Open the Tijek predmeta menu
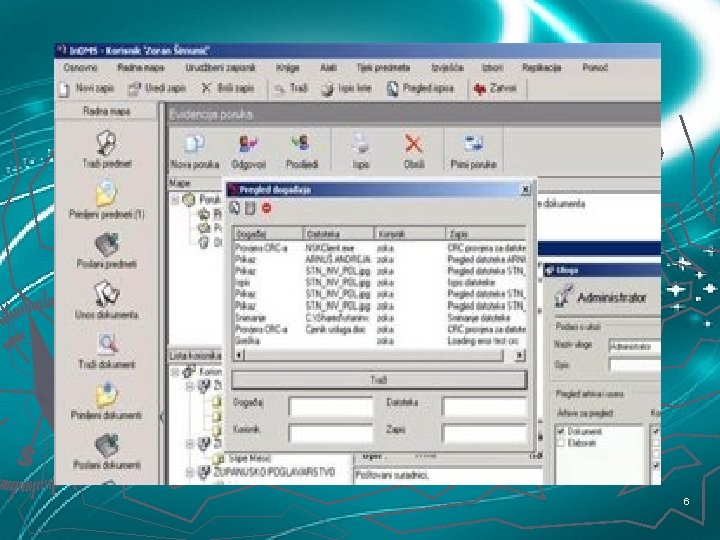This screenshot has height=540, width=720. tap(383, 68)
